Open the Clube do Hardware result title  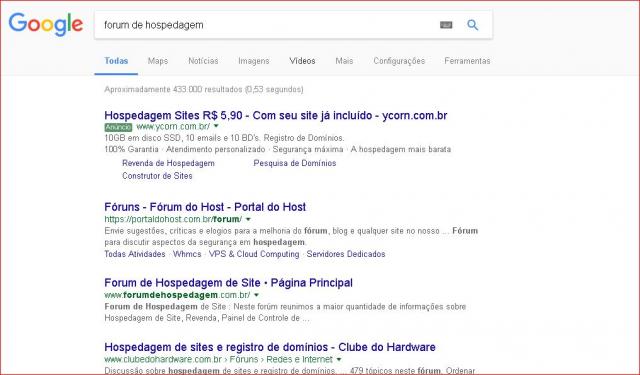coord(270,347)
